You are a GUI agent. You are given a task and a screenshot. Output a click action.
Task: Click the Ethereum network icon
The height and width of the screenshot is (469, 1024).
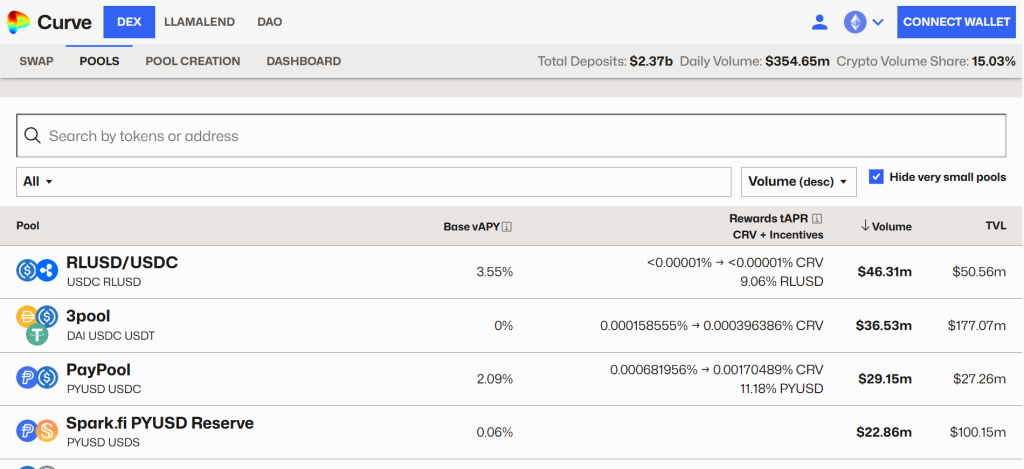pyautogui.click(x=855, y=22)
